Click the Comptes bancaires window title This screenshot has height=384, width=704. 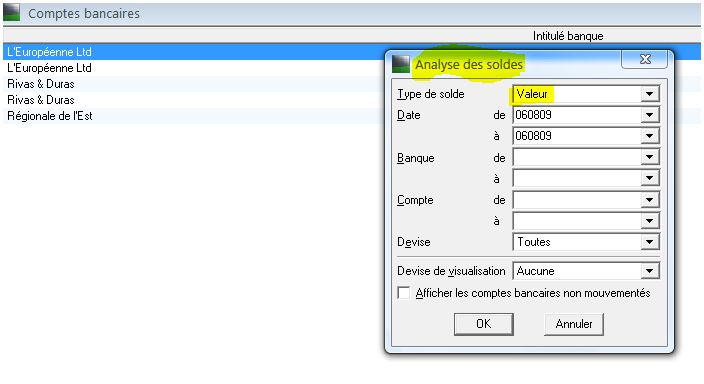[84, 13]
